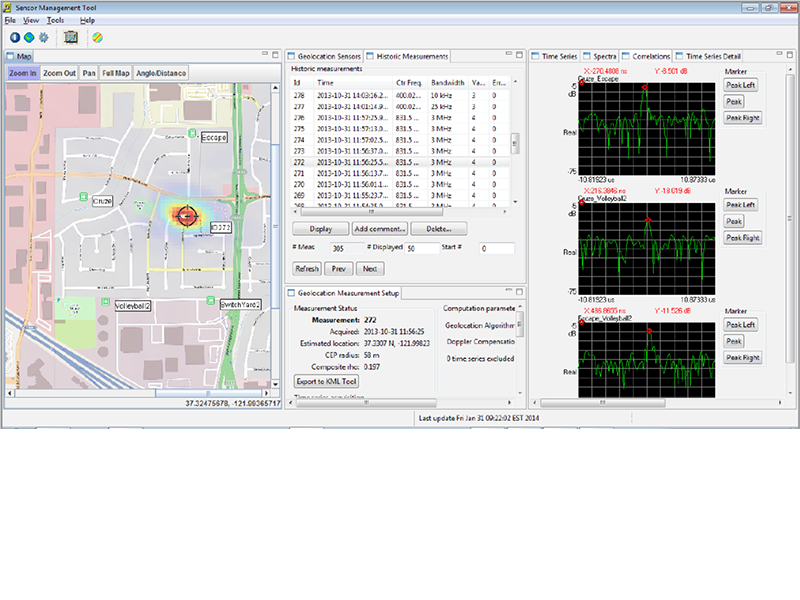Maximize the Map panel
The image size is (800, 600).
coord(275,55)
